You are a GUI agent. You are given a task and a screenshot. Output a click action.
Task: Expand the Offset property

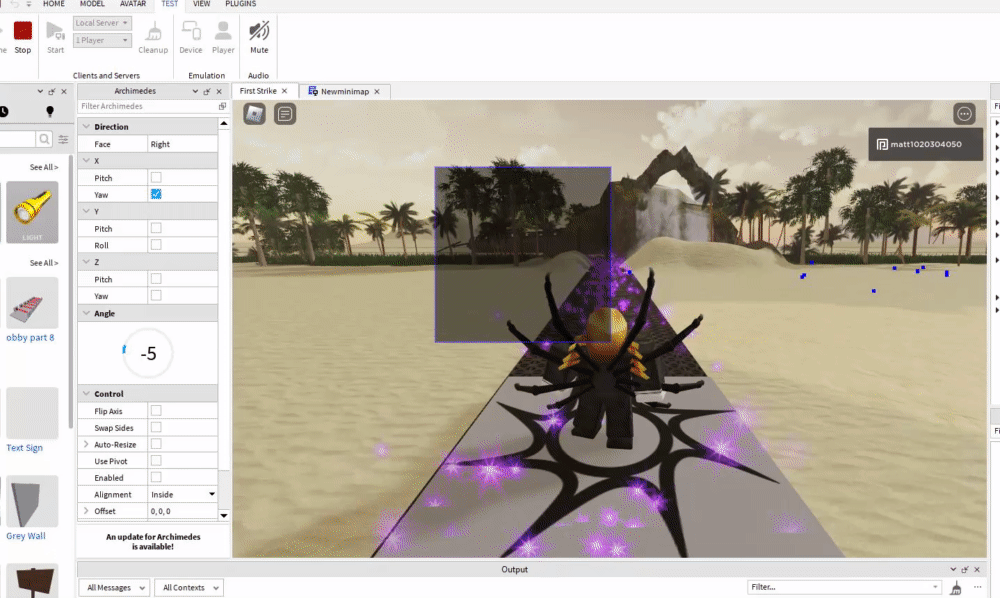coord(86,511)
